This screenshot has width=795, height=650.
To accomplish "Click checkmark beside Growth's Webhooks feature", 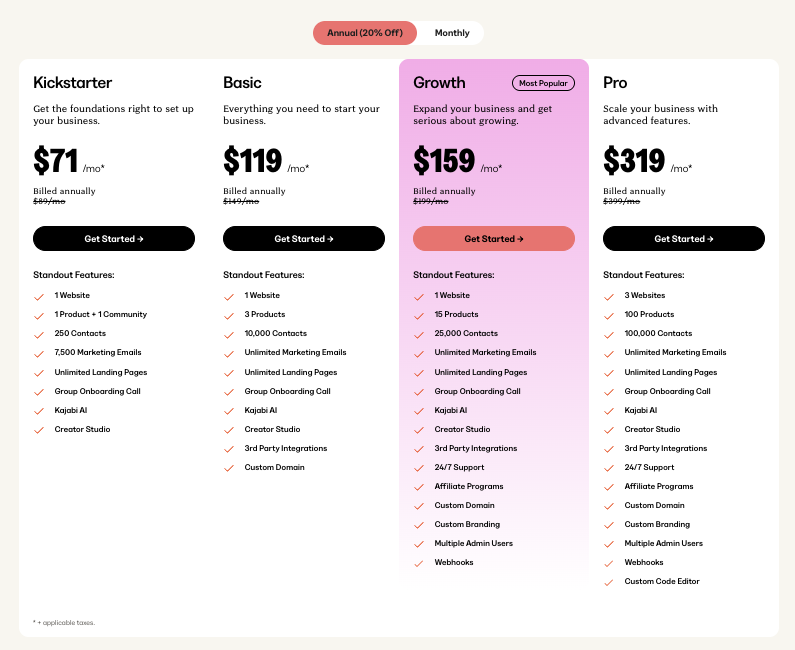I will click(x=419, y=563).
